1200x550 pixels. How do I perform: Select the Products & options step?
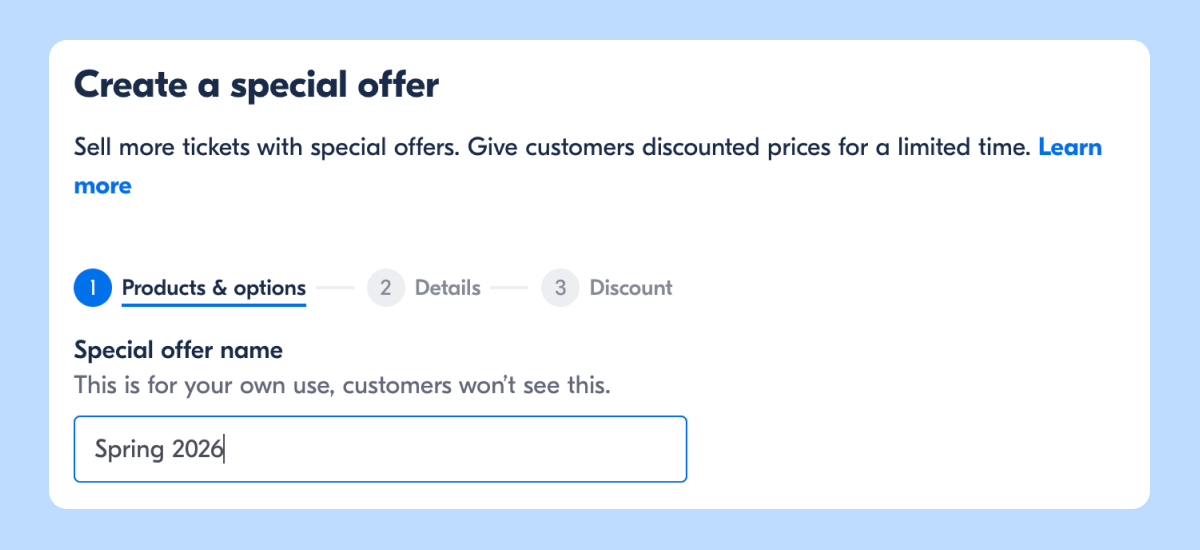[213, 288]
